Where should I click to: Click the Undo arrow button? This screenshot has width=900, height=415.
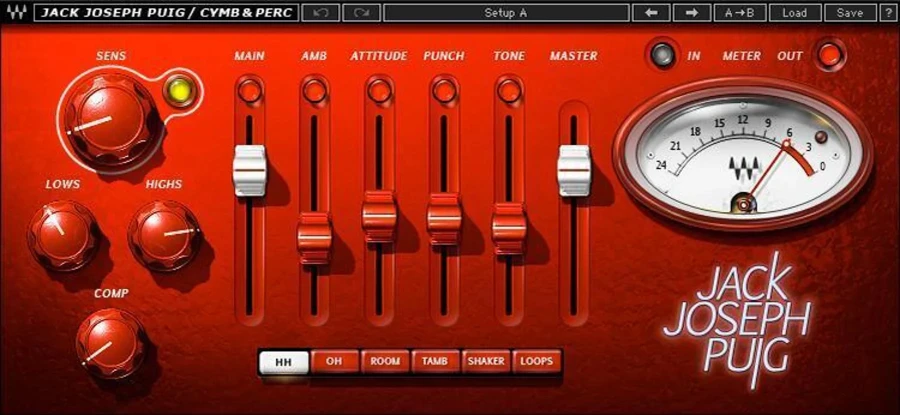[x=321, y=13]
